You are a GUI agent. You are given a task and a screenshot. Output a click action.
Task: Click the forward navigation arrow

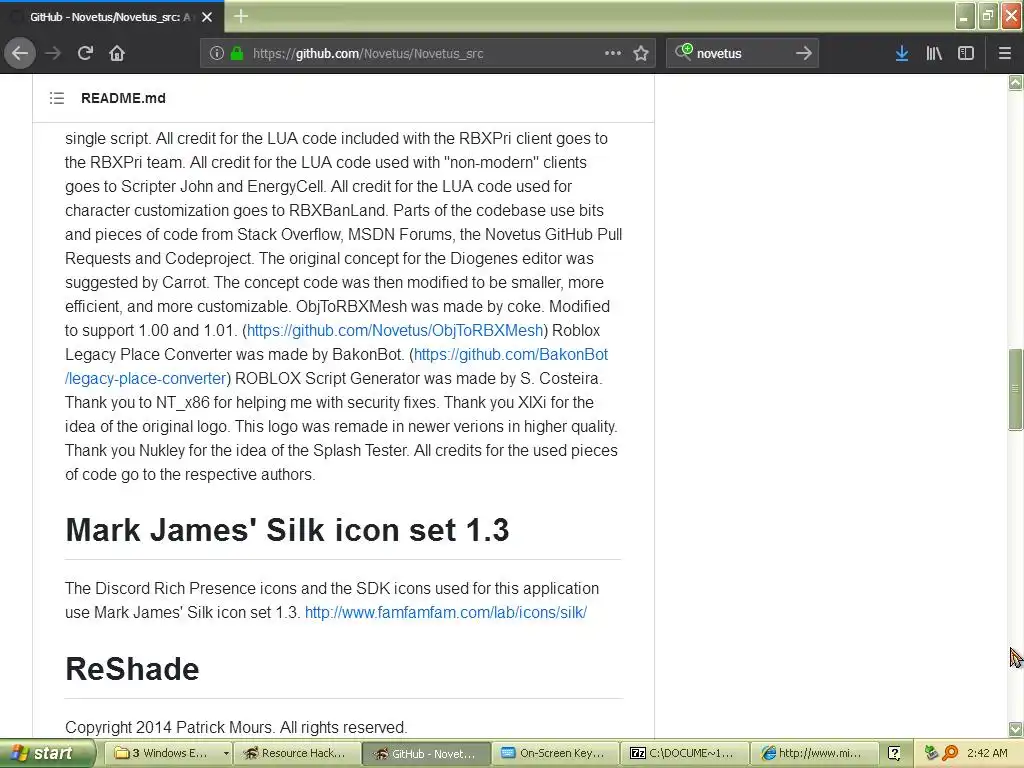point(53,53)
